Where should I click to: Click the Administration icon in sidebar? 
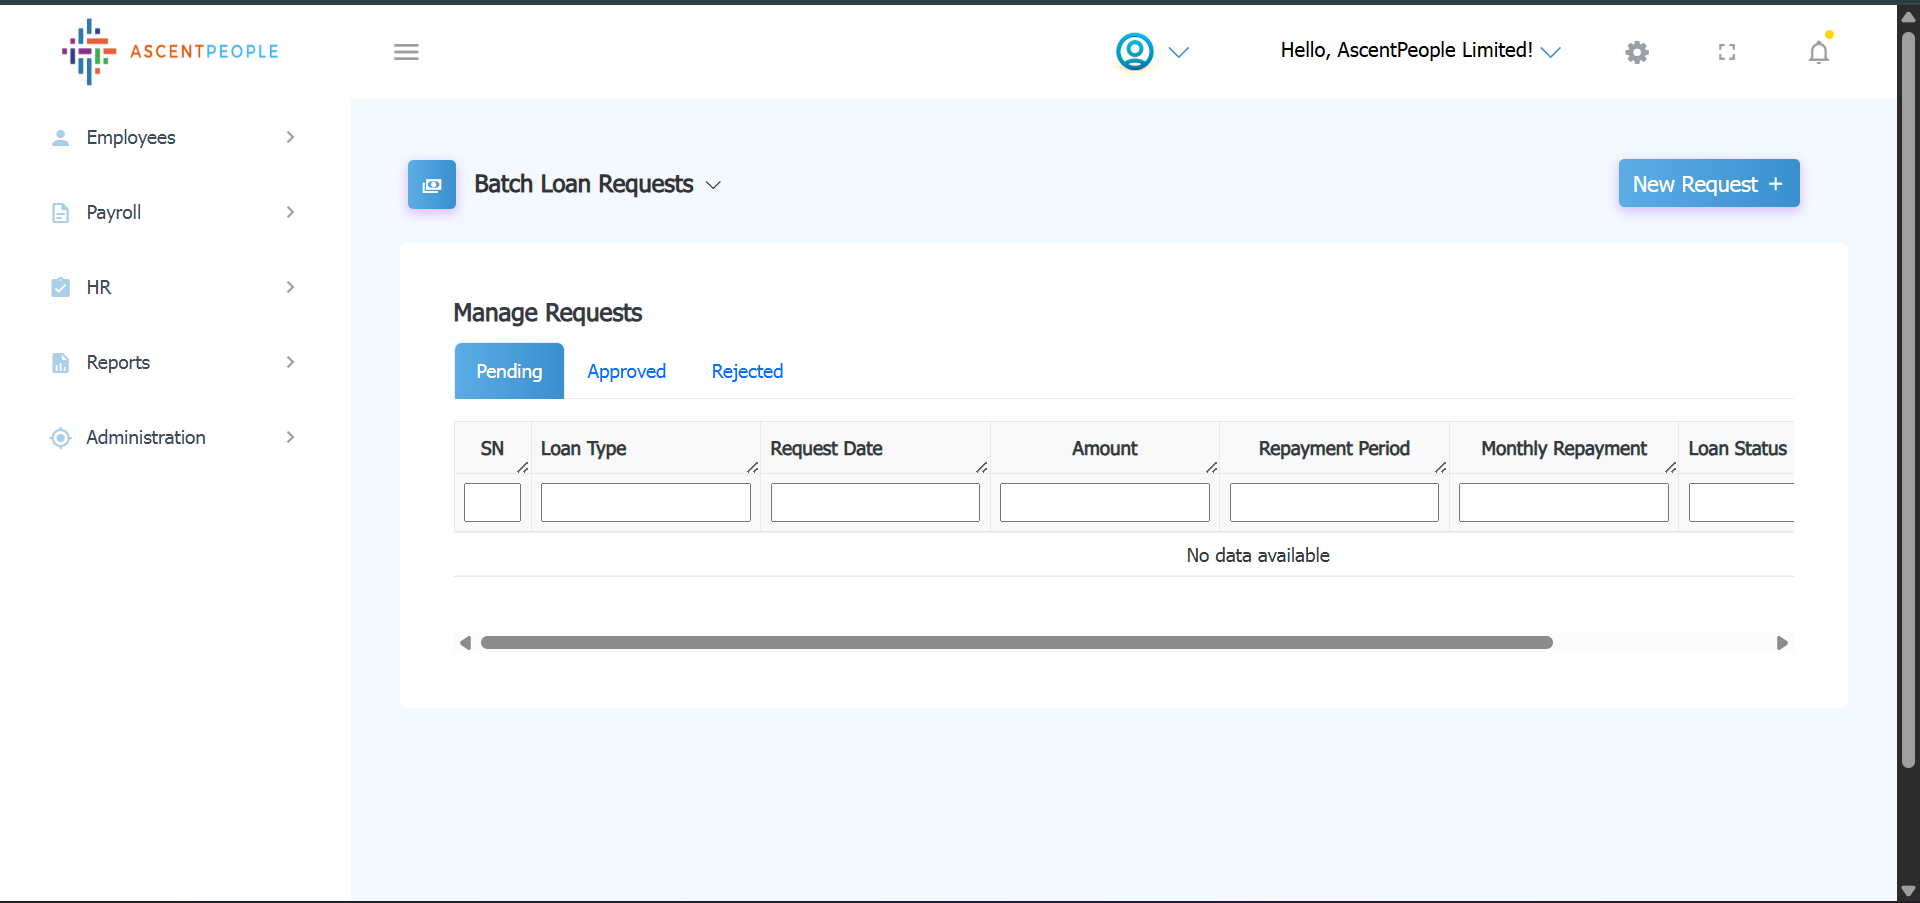61,438
